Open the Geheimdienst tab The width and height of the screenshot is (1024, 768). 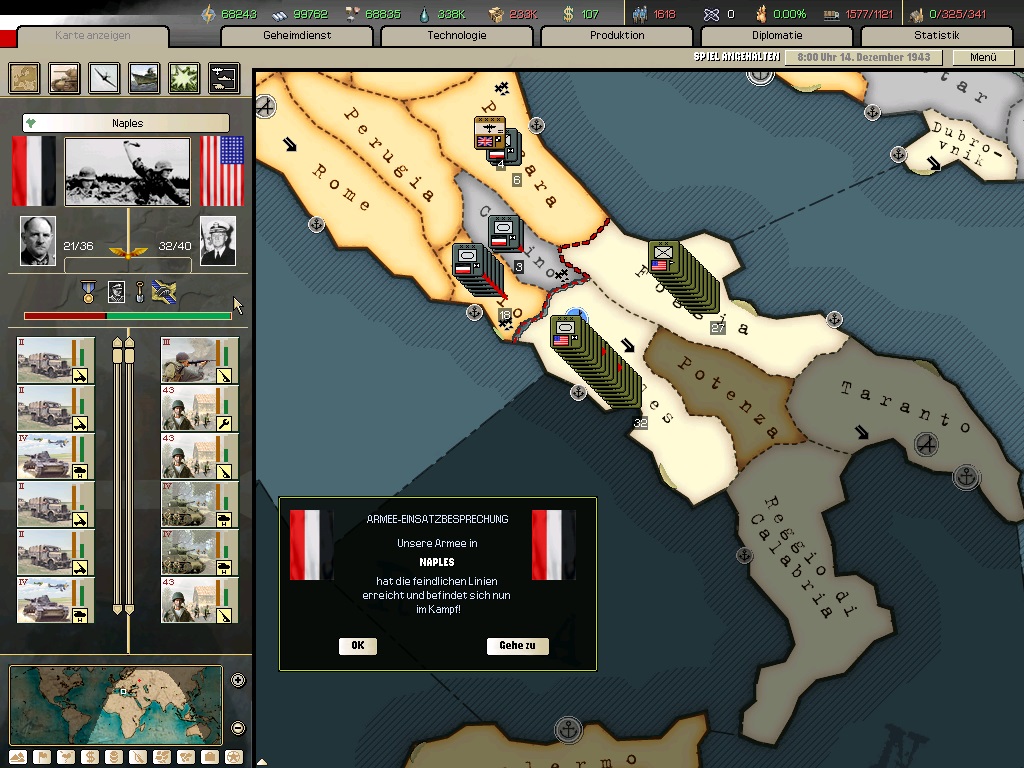(x=297, y=35)
